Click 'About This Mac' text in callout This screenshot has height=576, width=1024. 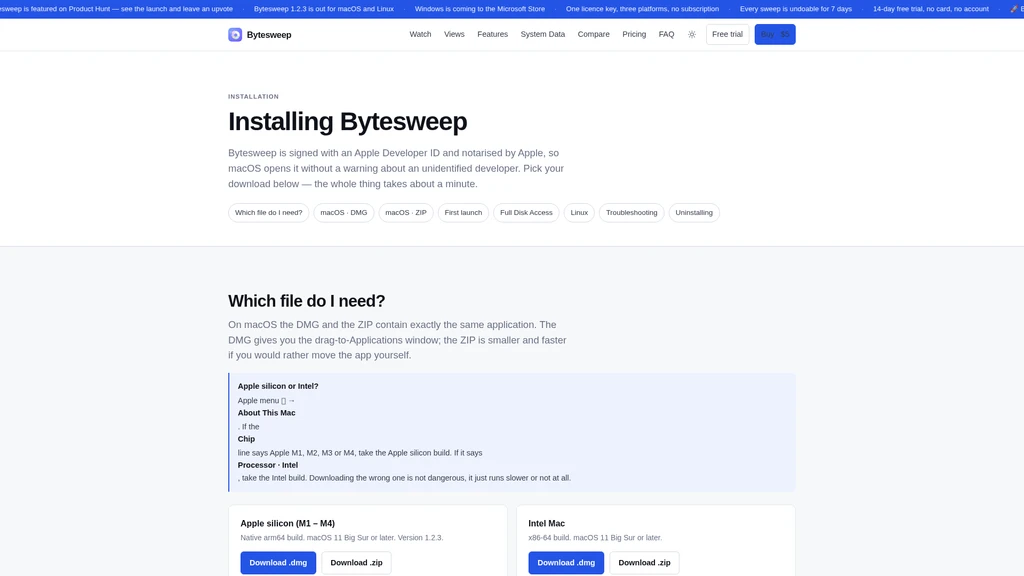tap(266, 413)
